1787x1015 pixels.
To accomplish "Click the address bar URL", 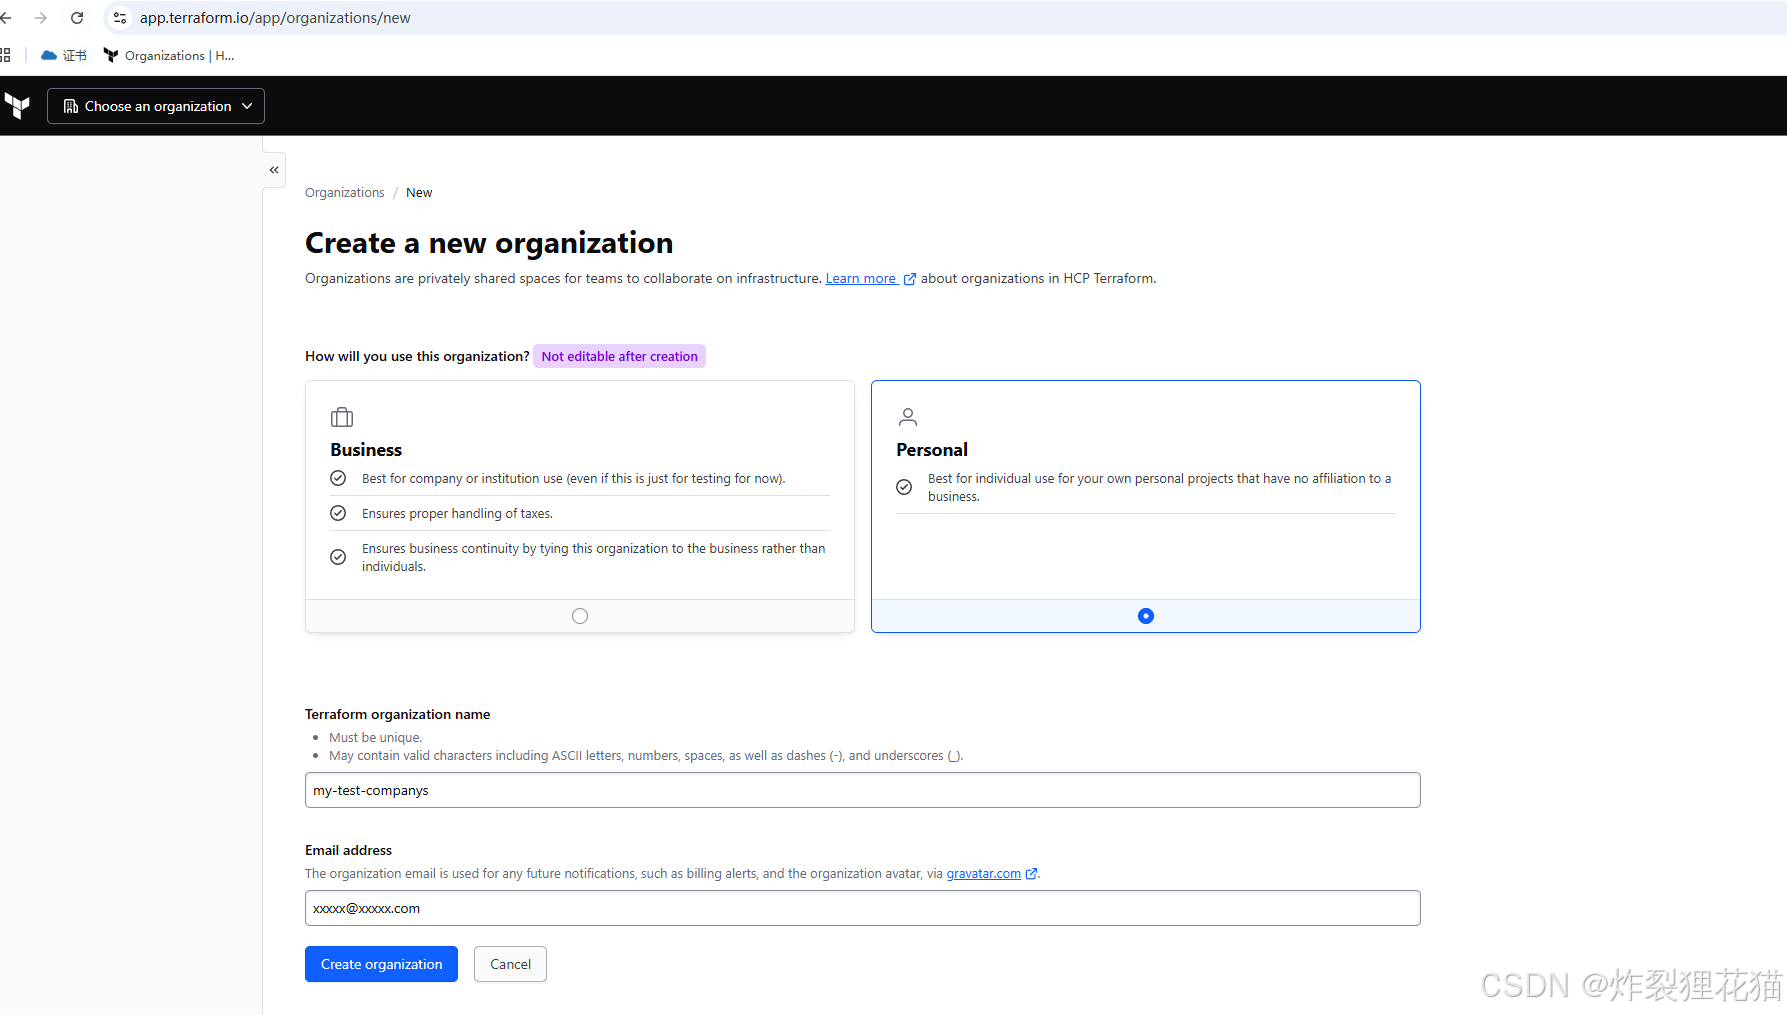I will 275,18.
